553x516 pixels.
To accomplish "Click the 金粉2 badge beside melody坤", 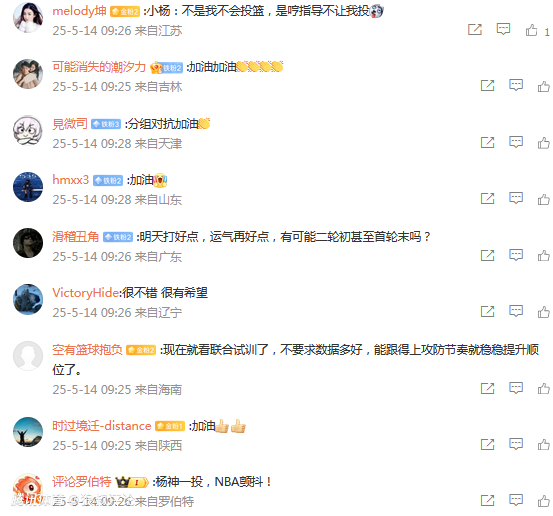I will 125,12.
